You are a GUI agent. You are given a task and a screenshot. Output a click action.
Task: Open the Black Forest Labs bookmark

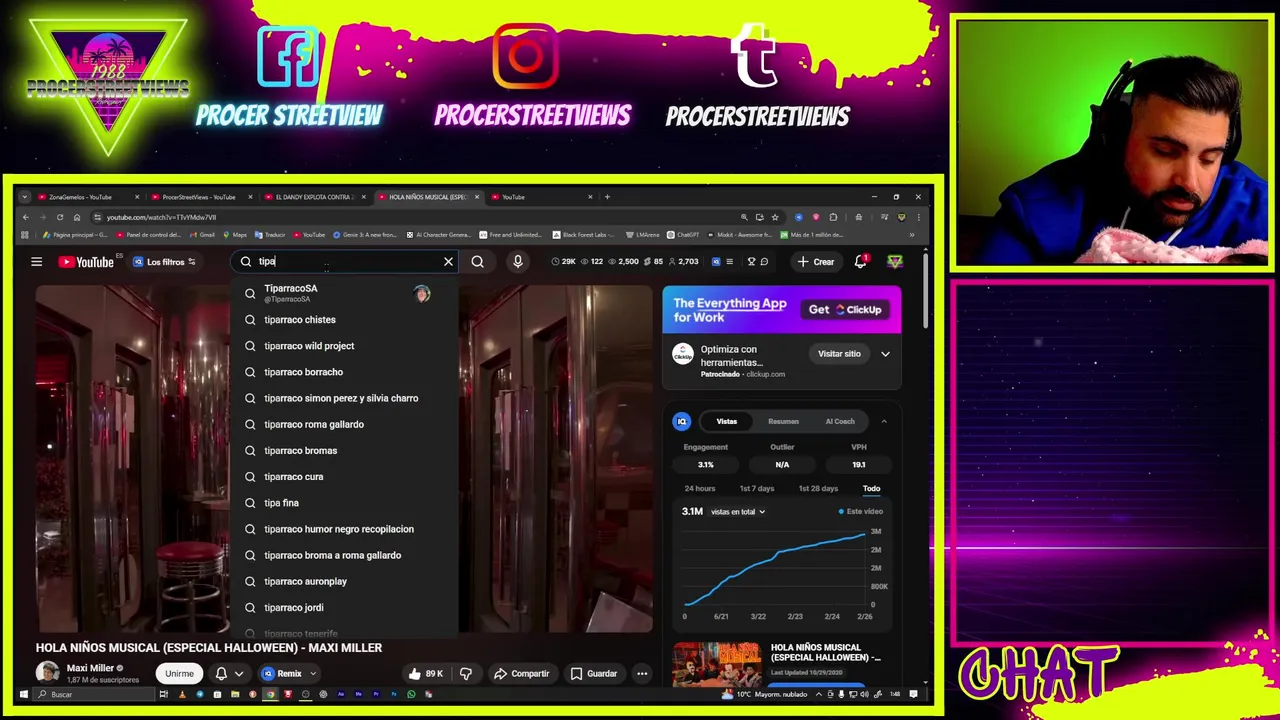click(x=585, y=235)
